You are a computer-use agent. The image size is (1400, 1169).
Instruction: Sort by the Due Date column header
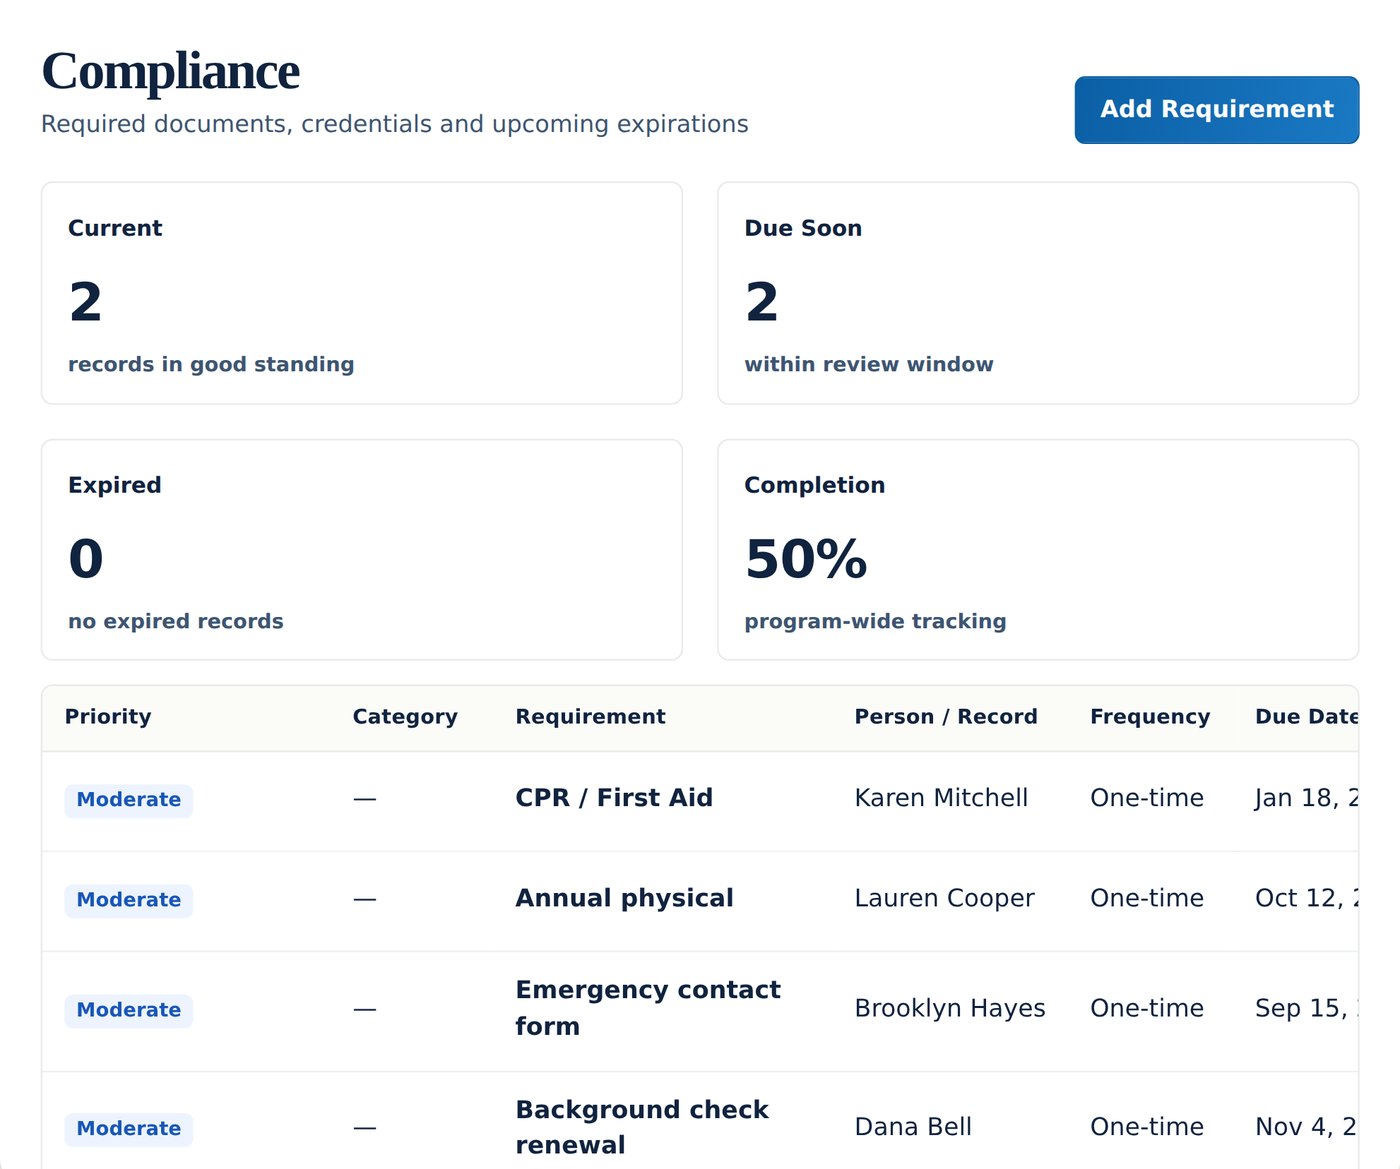(1307, 717)
